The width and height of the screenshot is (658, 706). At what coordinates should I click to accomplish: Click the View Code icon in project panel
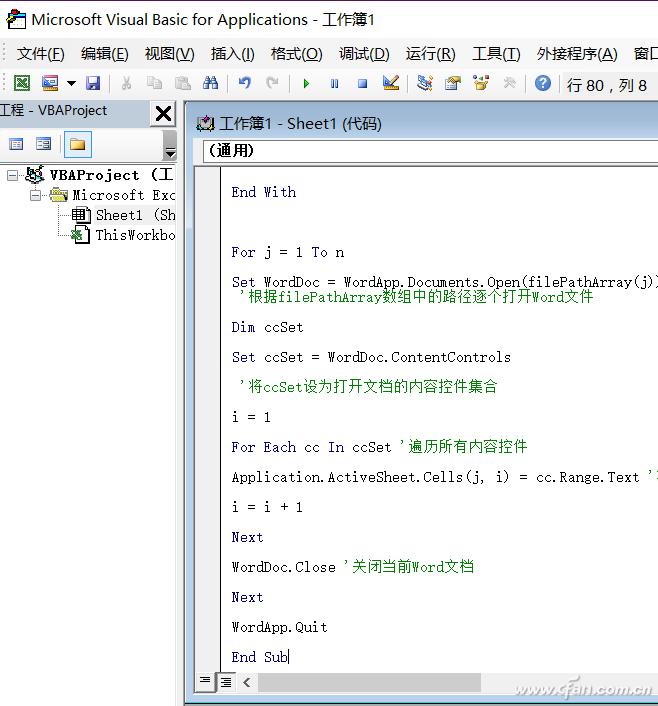16,144
